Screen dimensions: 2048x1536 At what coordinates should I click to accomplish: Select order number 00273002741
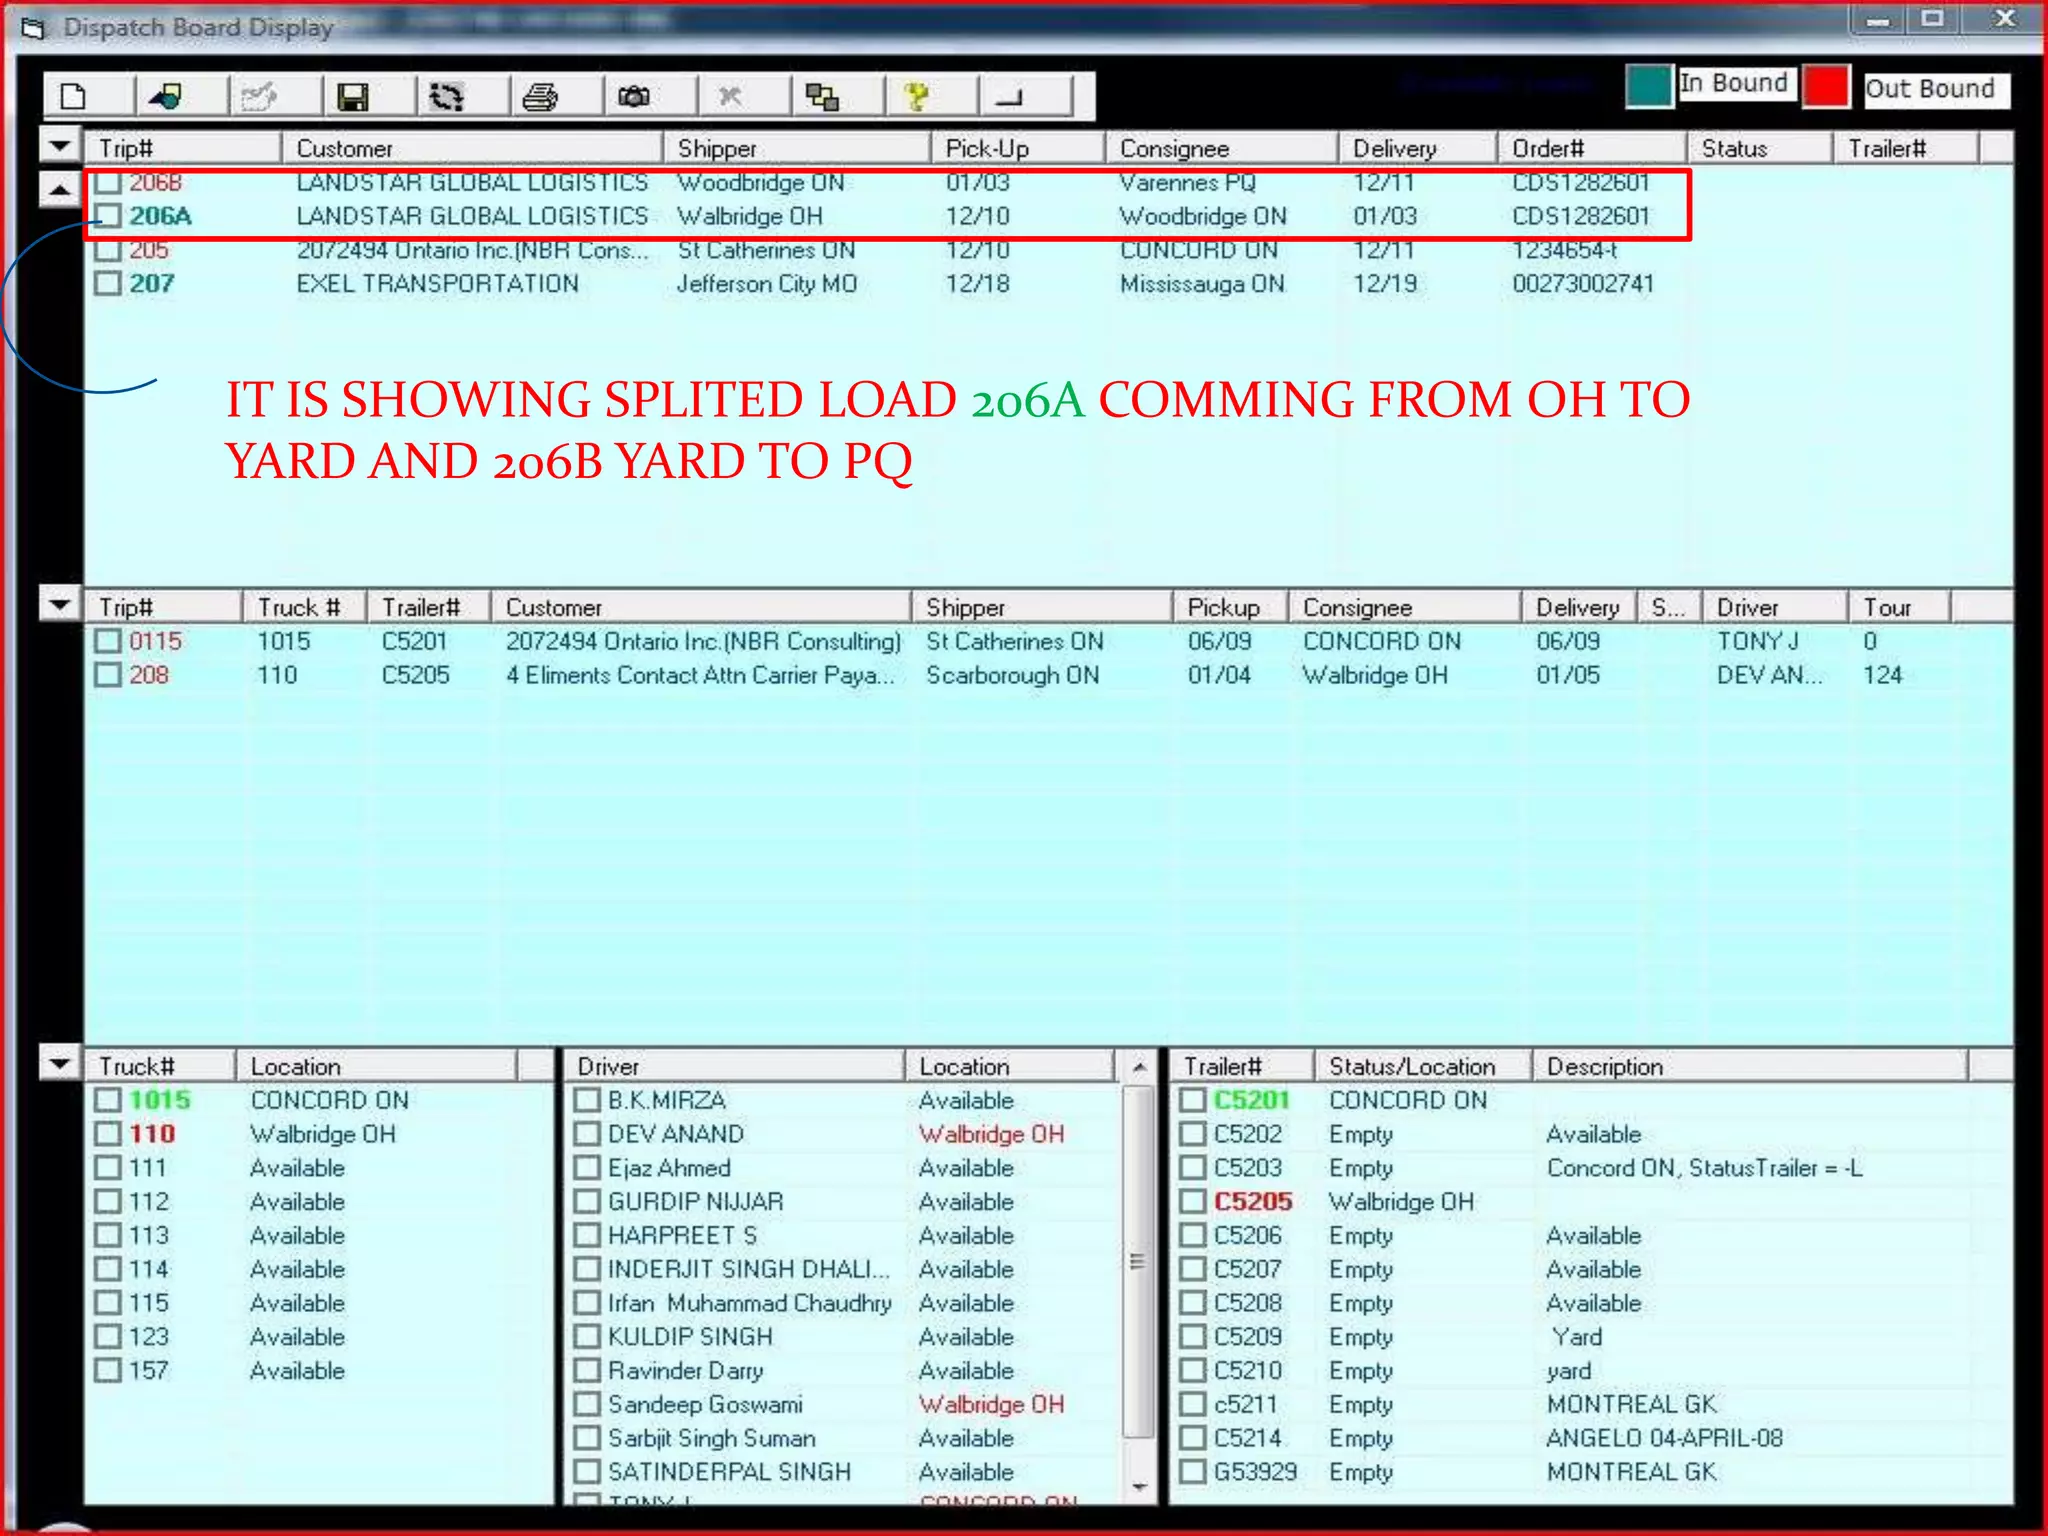pos(1583,284)
